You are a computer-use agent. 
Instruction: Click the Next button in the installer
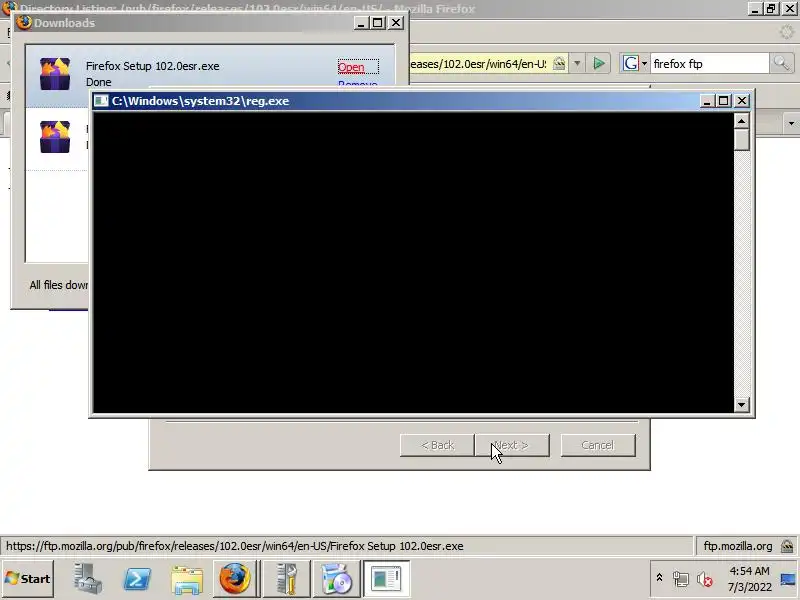[512, 445]
